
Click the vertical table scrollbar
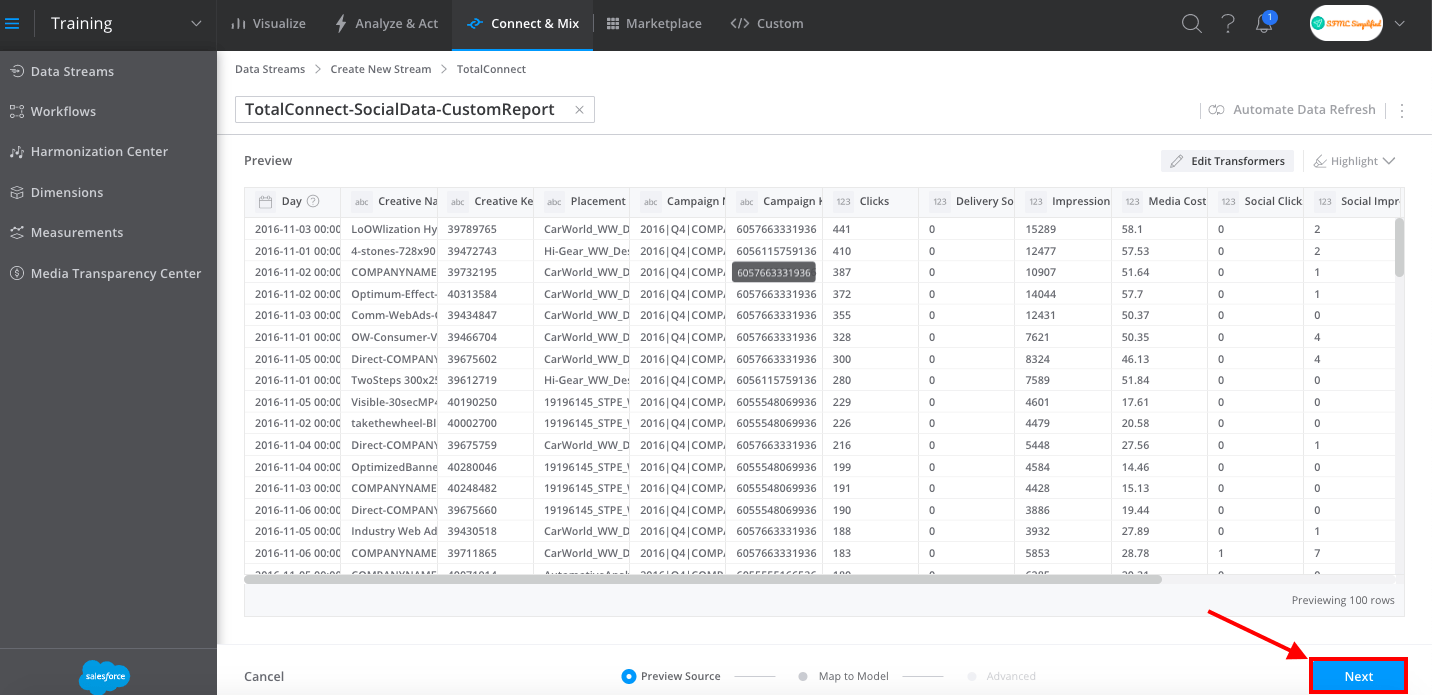click(x=1399, y=247)
